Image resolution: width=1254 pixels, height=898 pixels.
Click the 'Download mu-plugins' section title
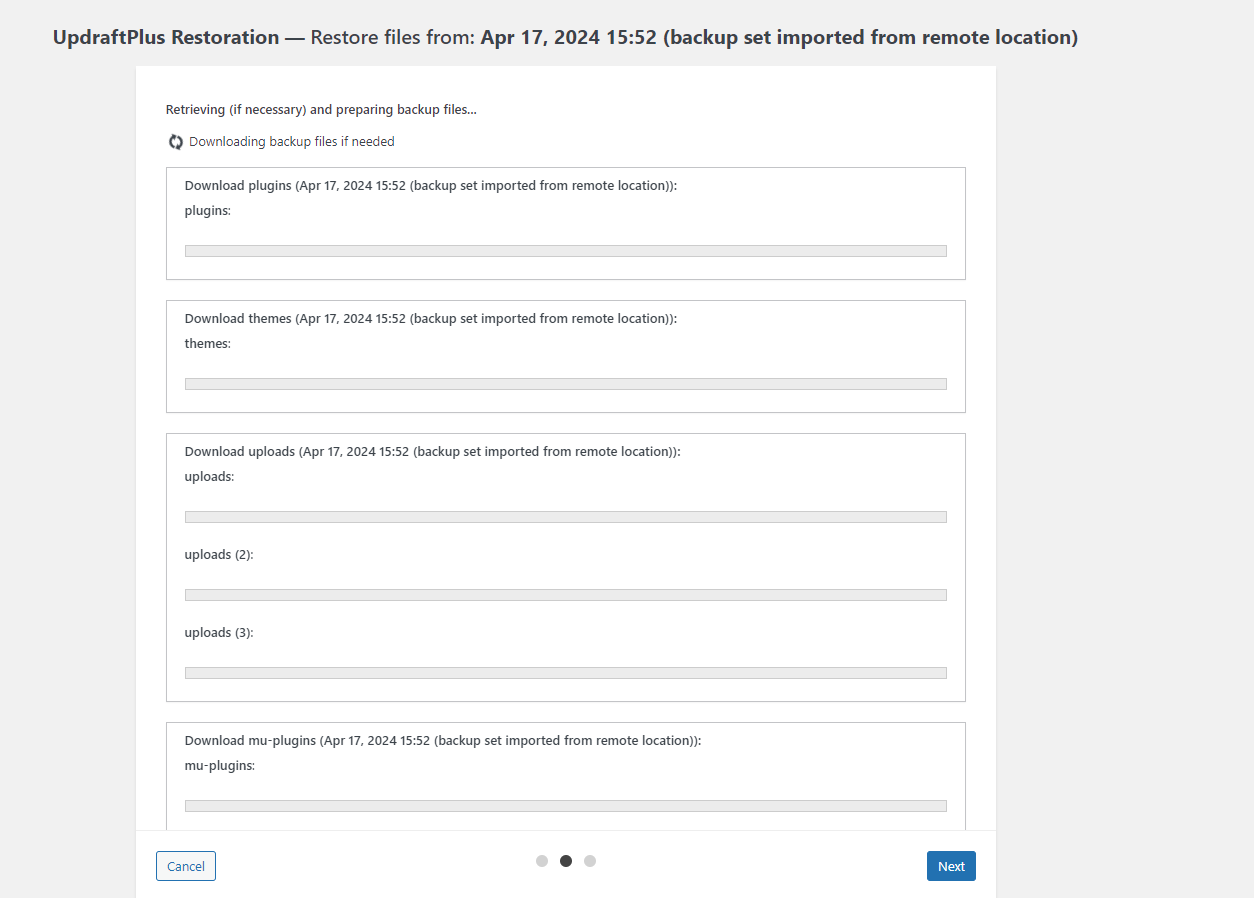pyautogui.click(x=443, y=741)
